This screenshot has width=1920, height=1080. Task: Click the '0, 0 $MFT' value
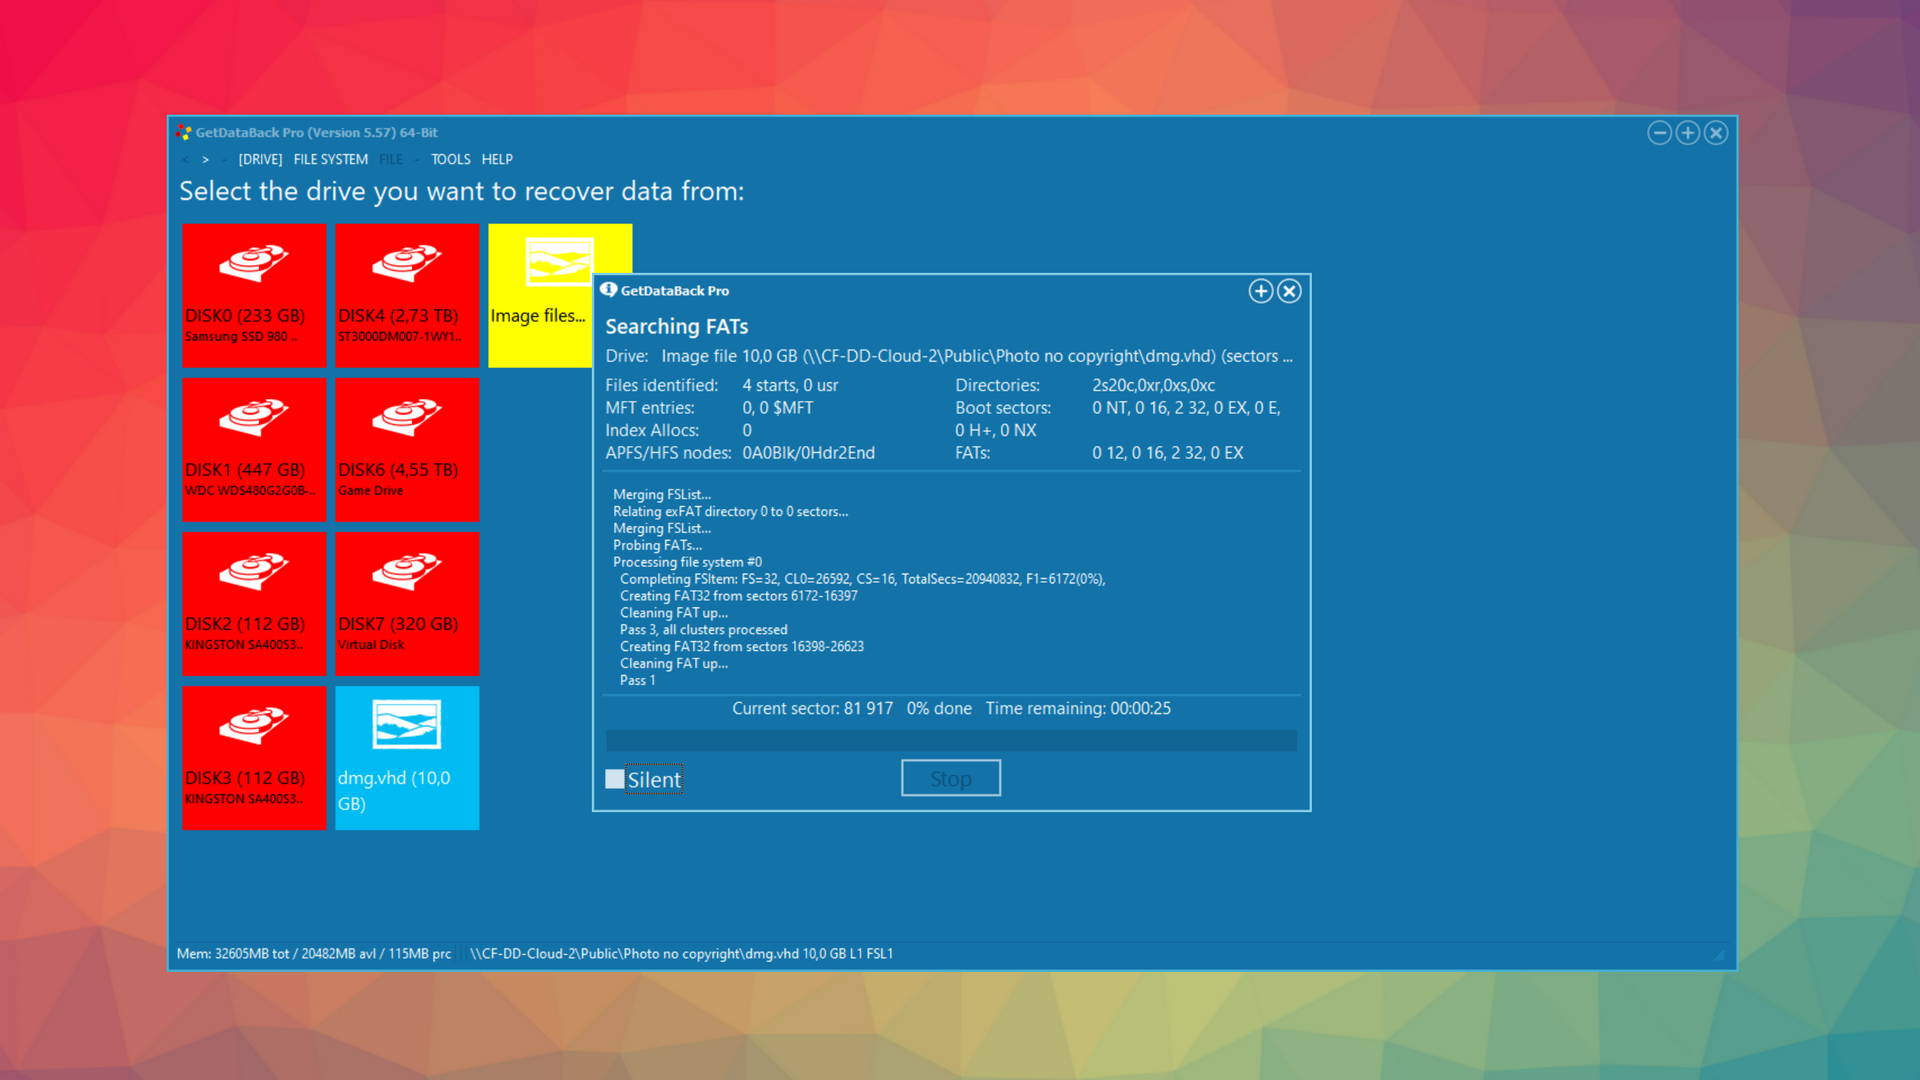(x=777, y=408)
